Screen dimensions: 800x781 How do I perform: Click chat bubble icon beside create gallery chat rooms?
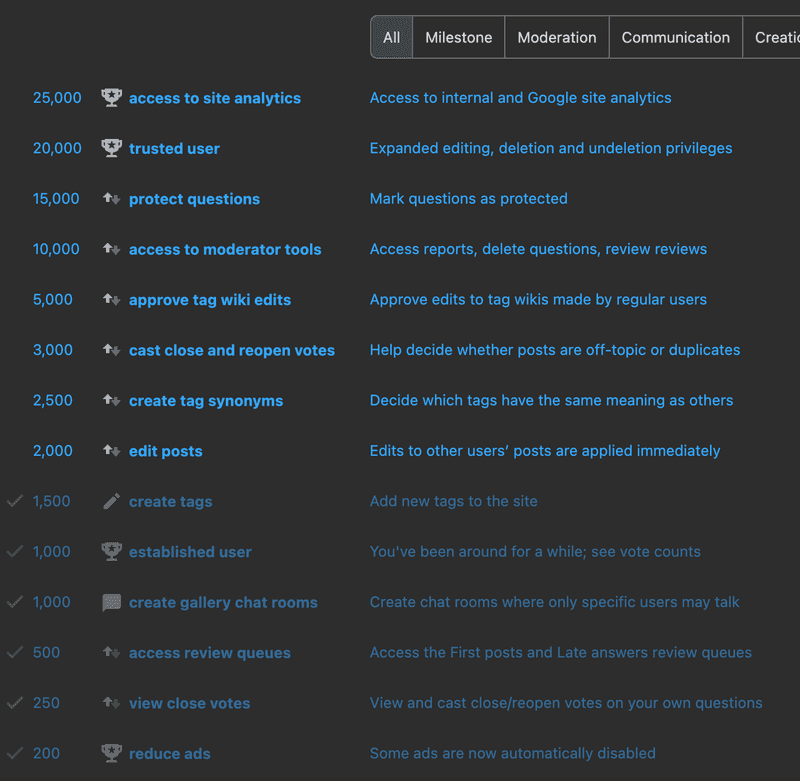111,602
